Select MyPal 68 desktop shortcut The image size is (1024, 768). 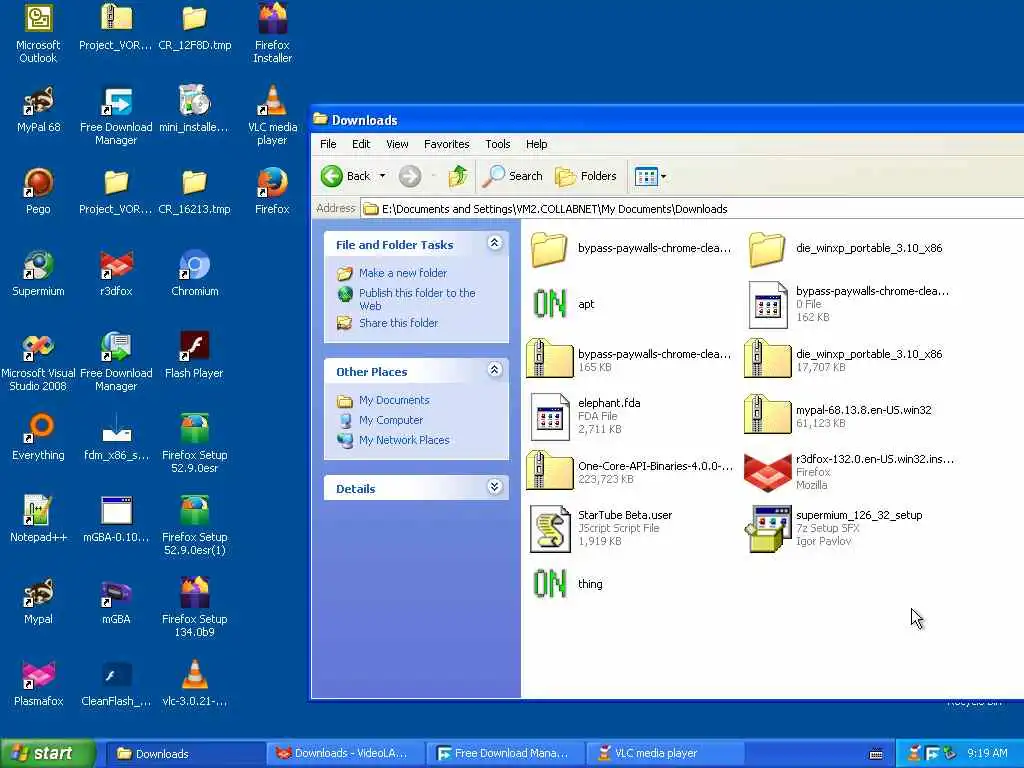pos(38,109)
